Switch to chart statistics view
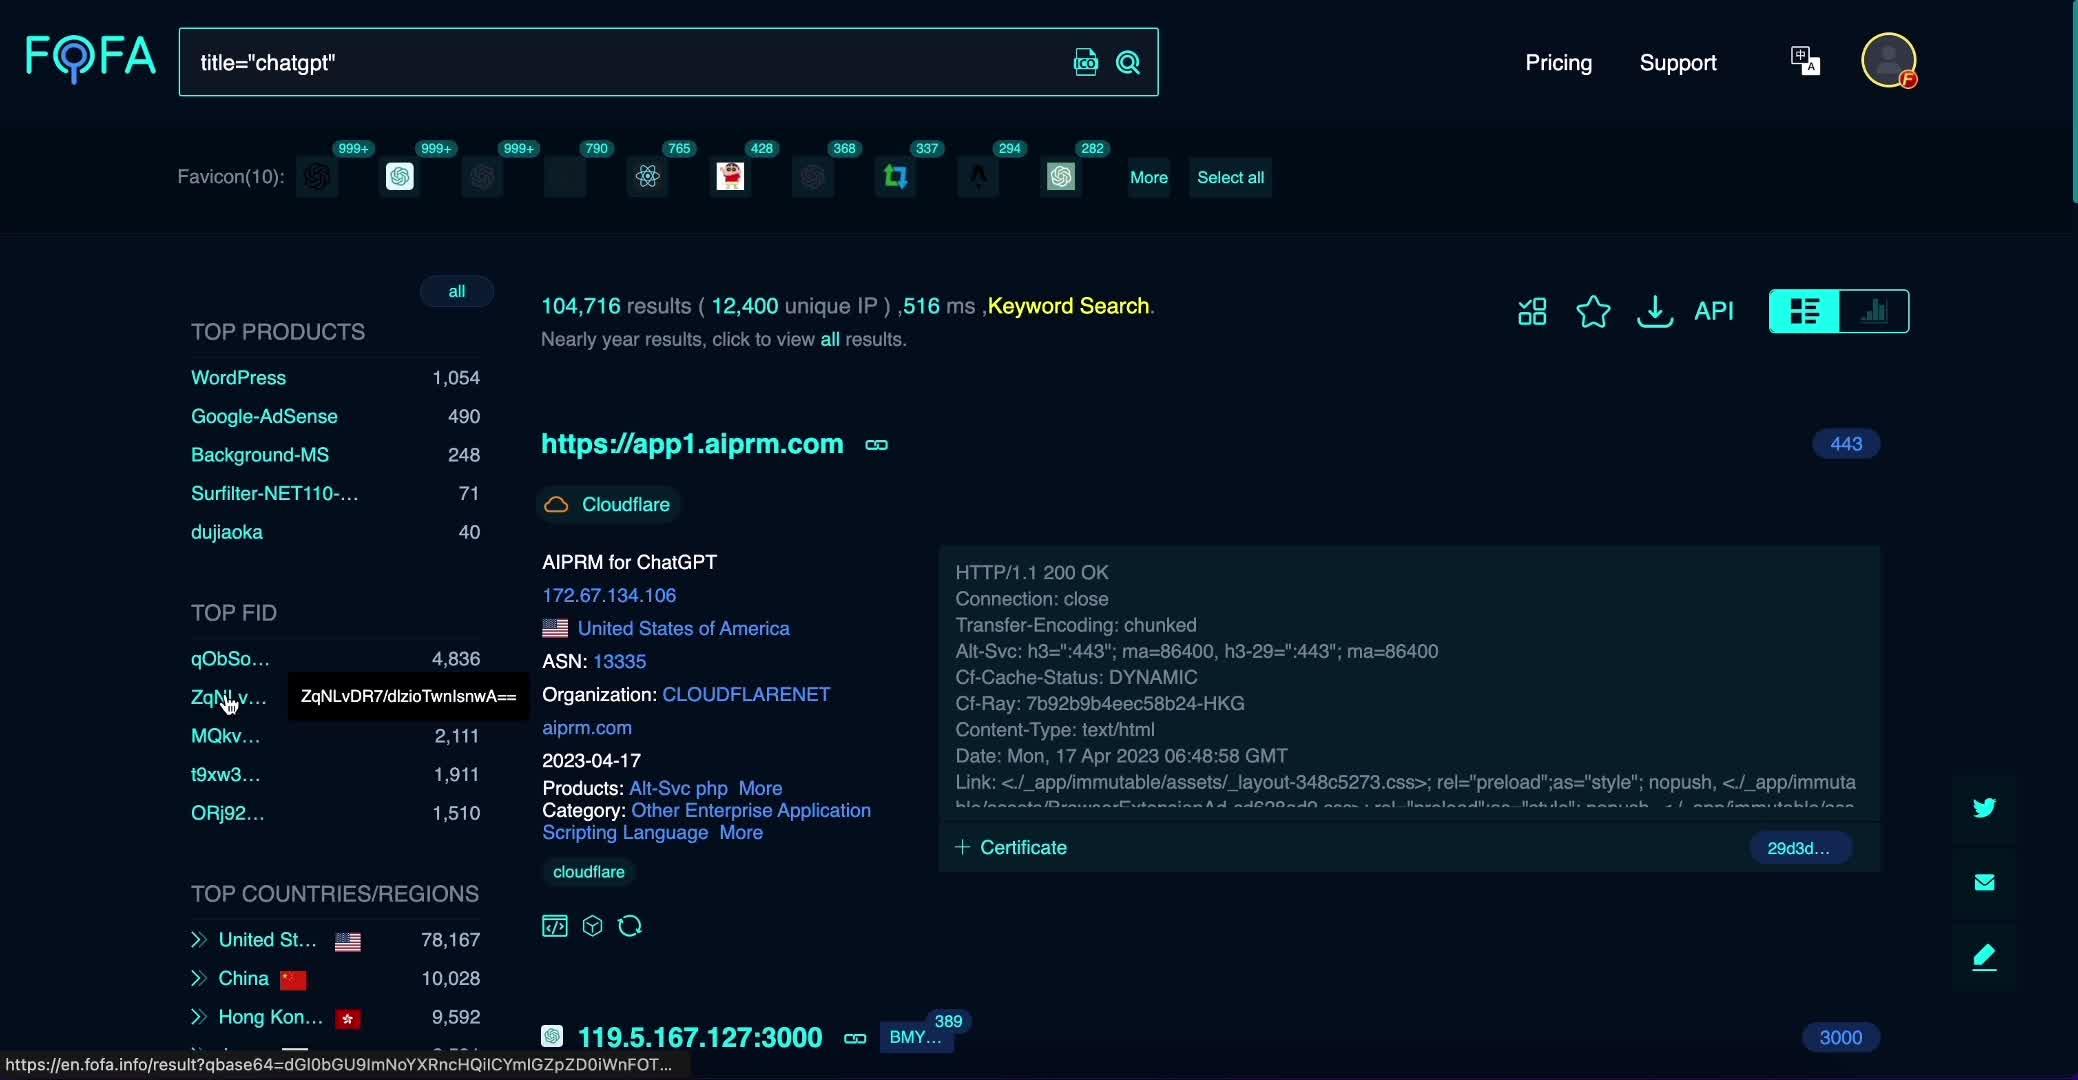This screenshot has width=2078, height=1080. coord(1874,311)
